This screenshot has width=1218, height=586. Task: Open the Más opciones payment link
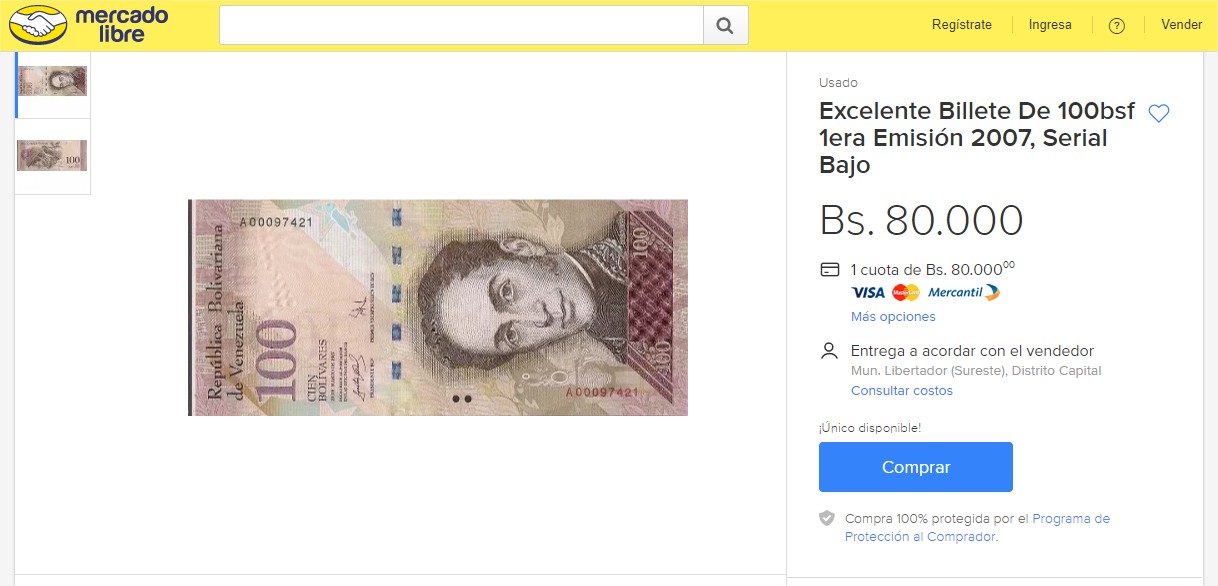pos(893,317)
